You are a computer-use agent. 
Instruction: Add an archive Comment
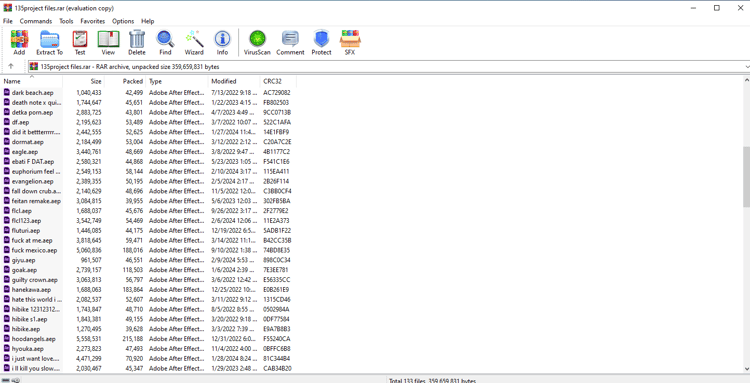tap(290, 43)
